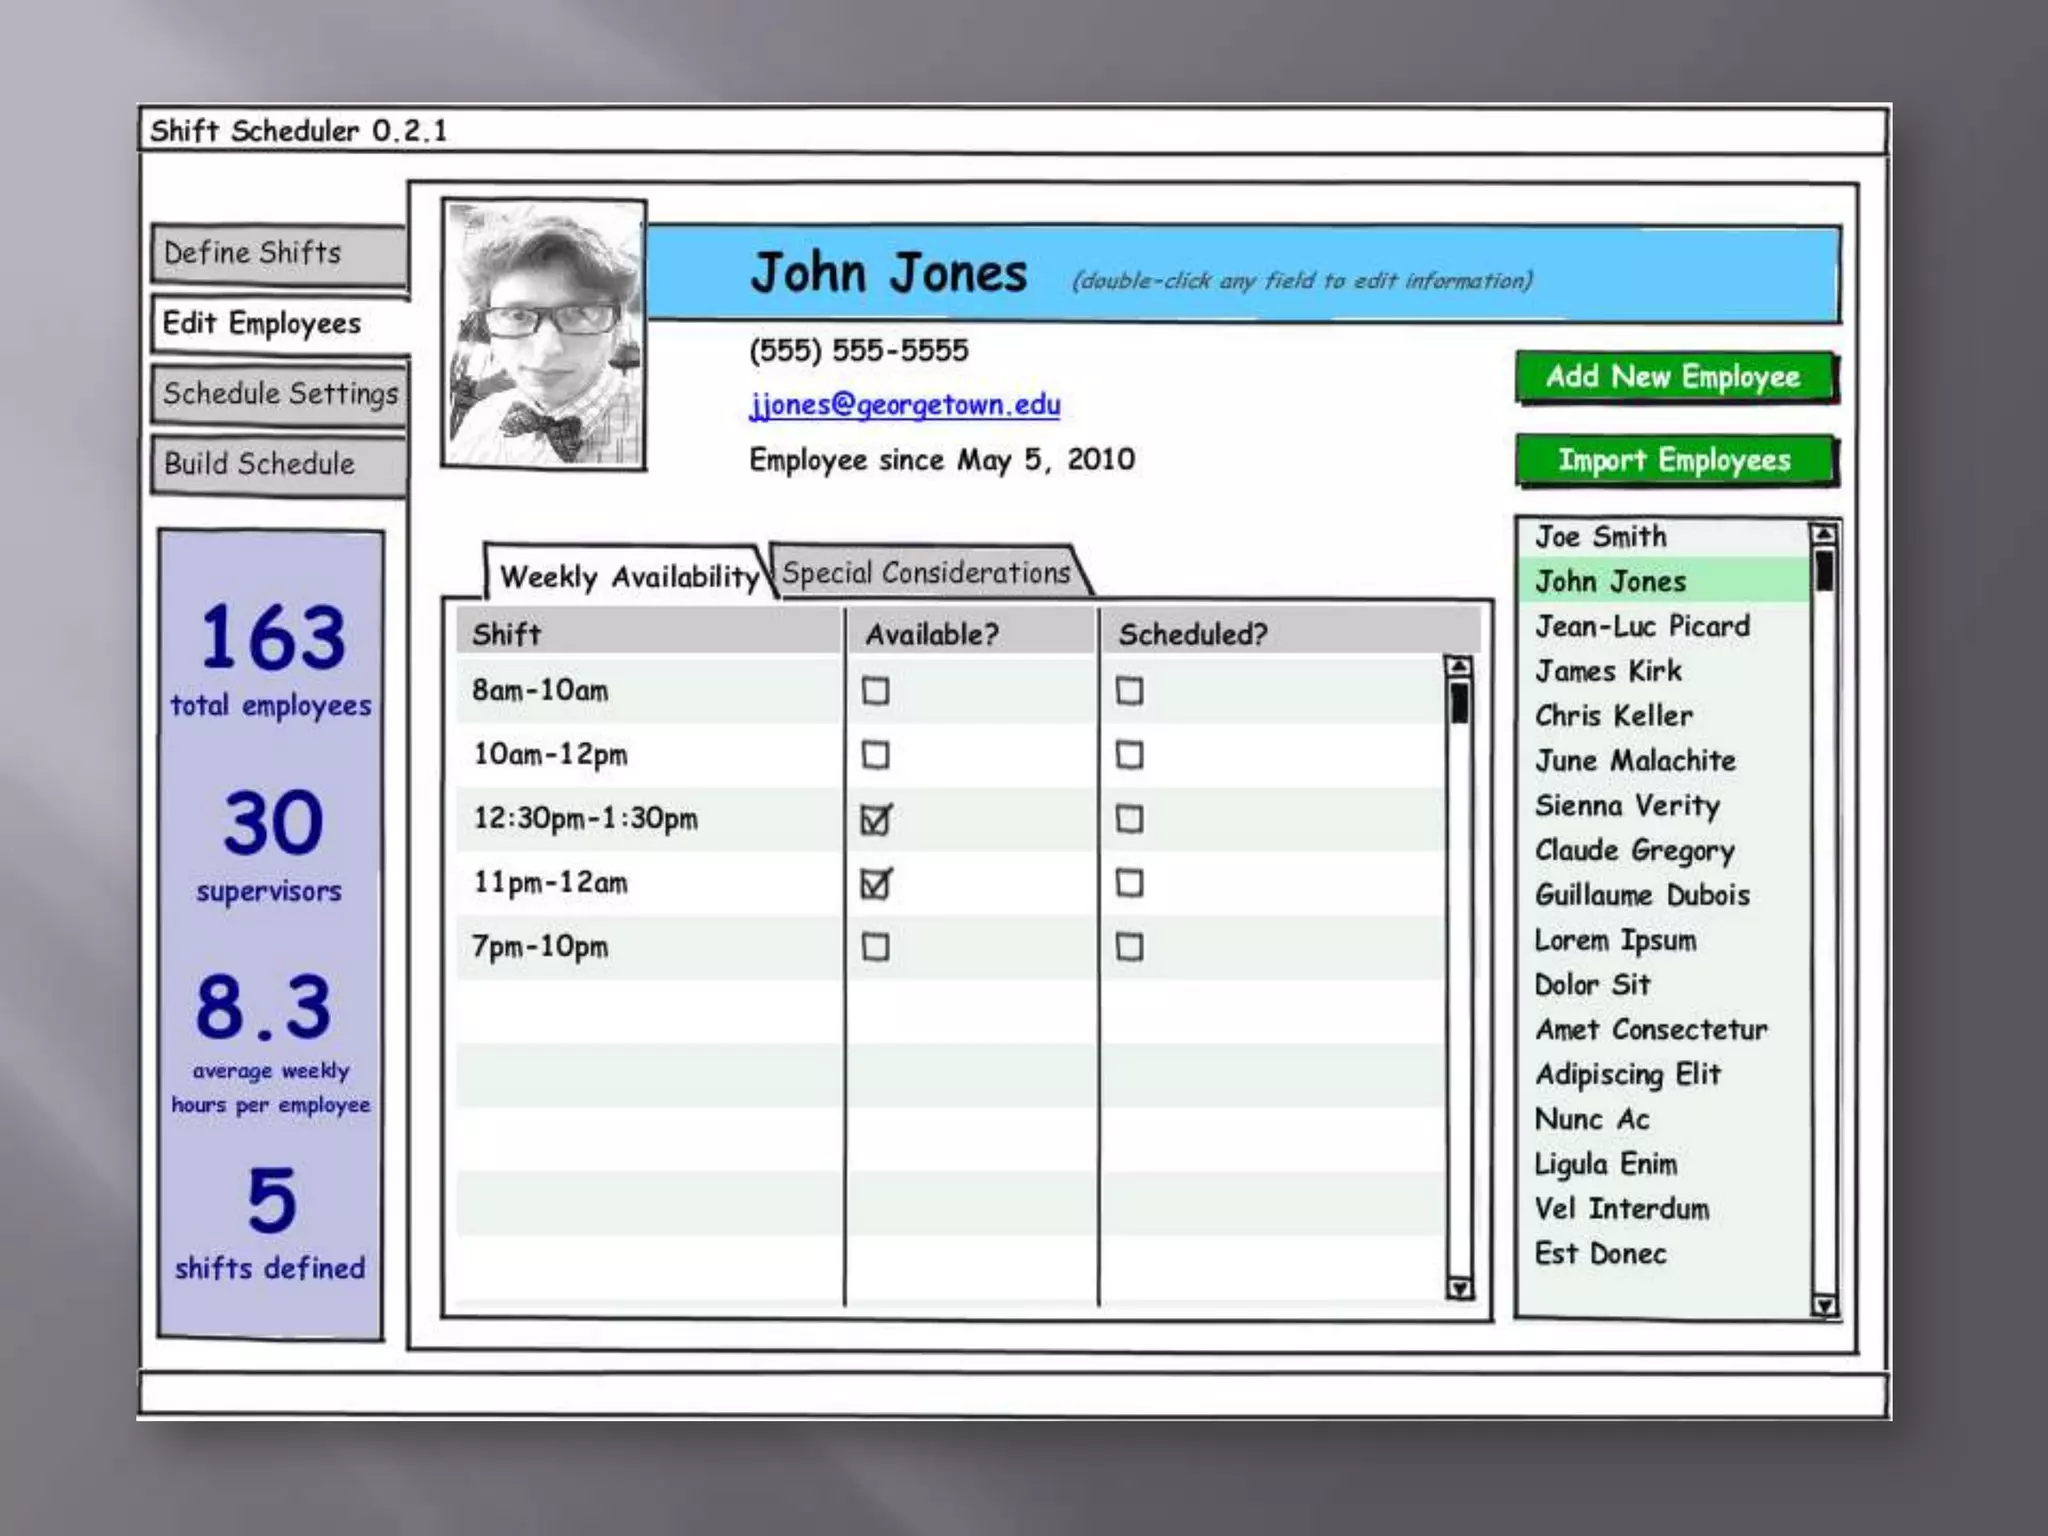
Task: Check Scheduled for the 8am-10am shift
Action: (x=1129, y=690)
